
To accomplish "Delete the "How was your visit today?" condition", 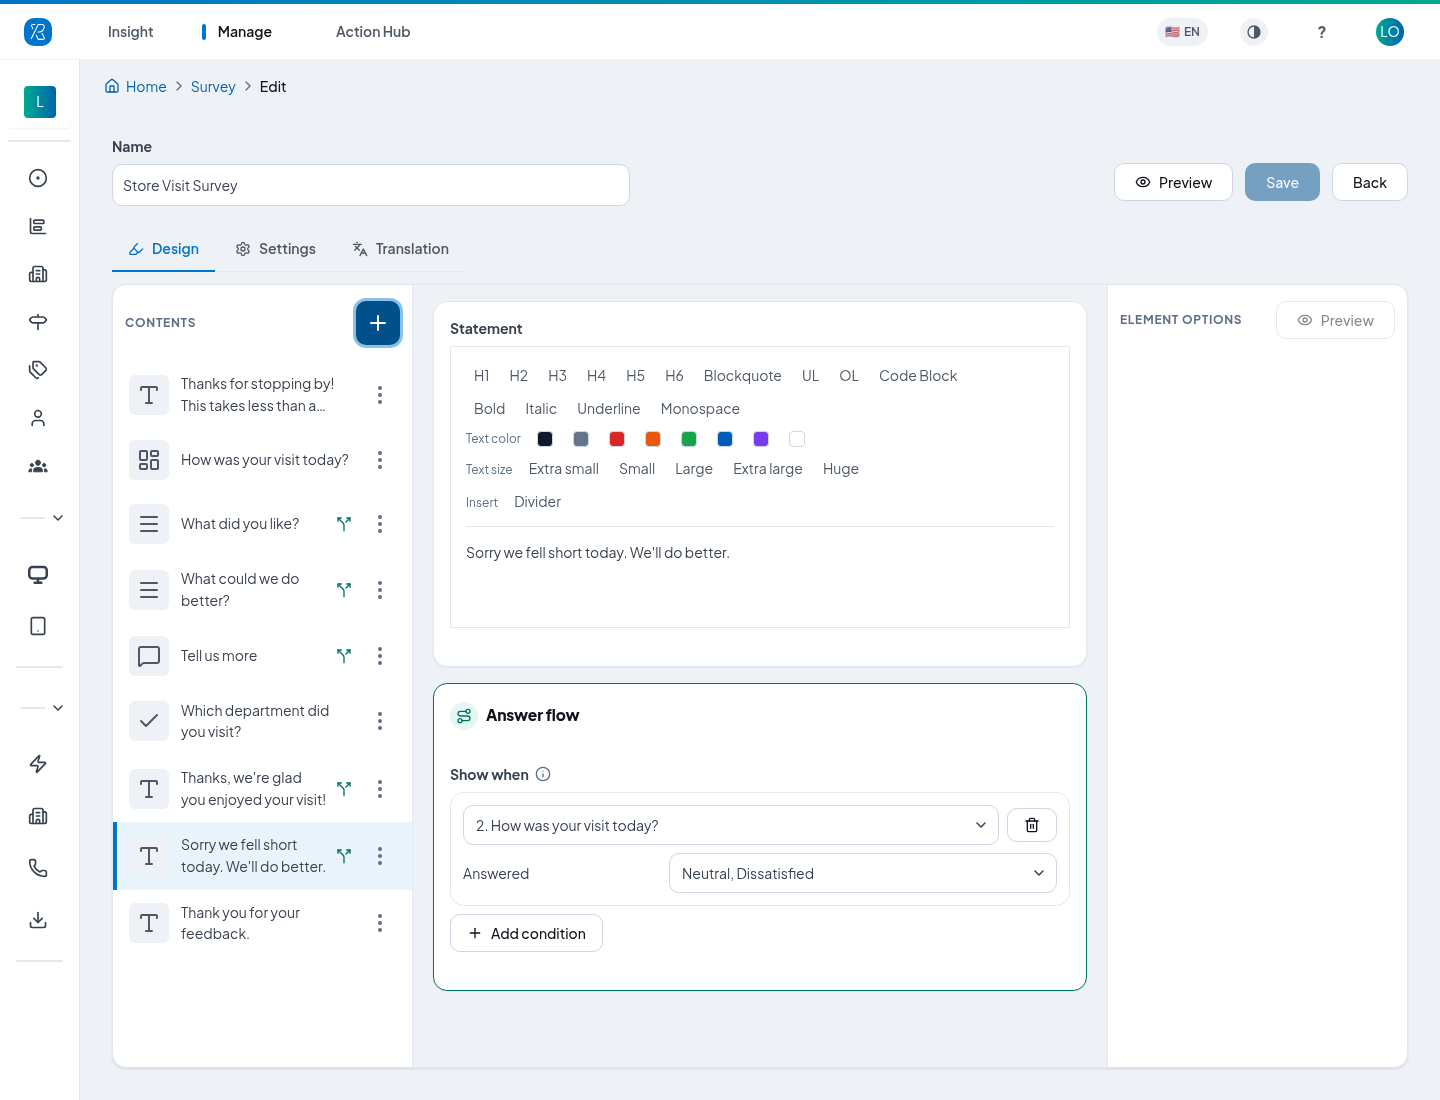I will tap(1032, 825).
